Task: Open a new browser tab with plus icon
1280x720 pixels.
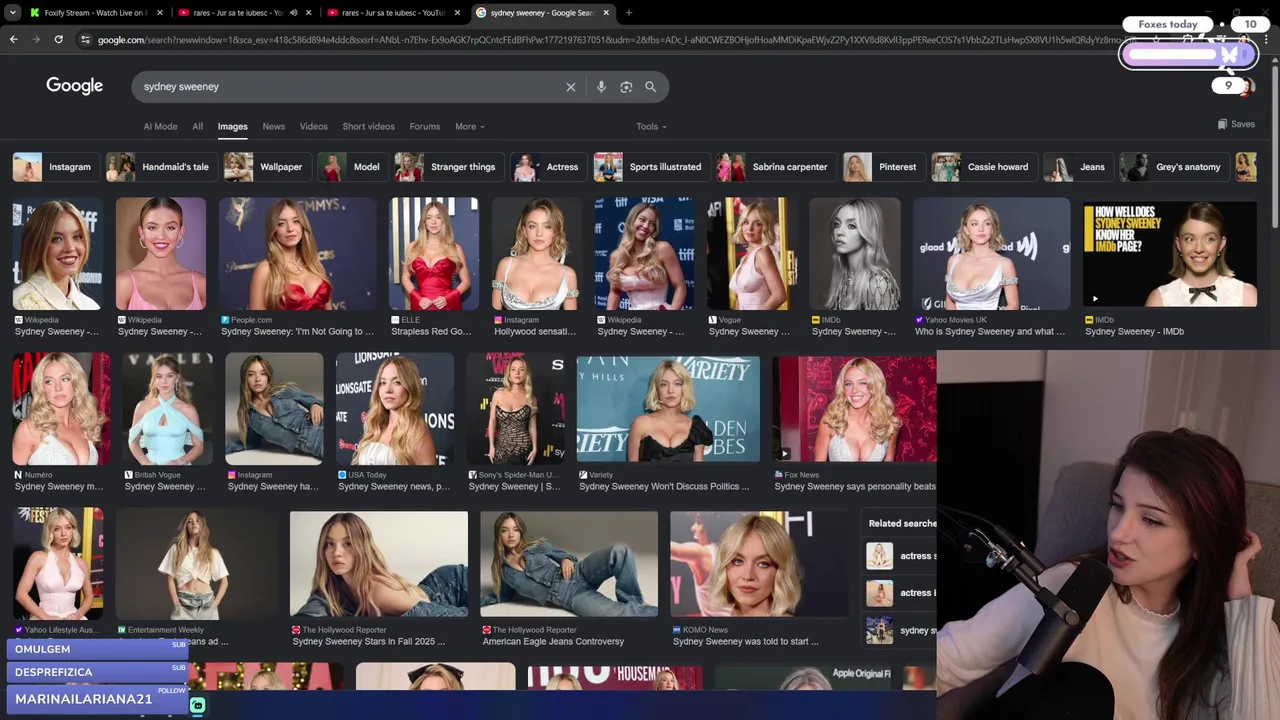Action: pyautogui.click(x=628, y=13)
